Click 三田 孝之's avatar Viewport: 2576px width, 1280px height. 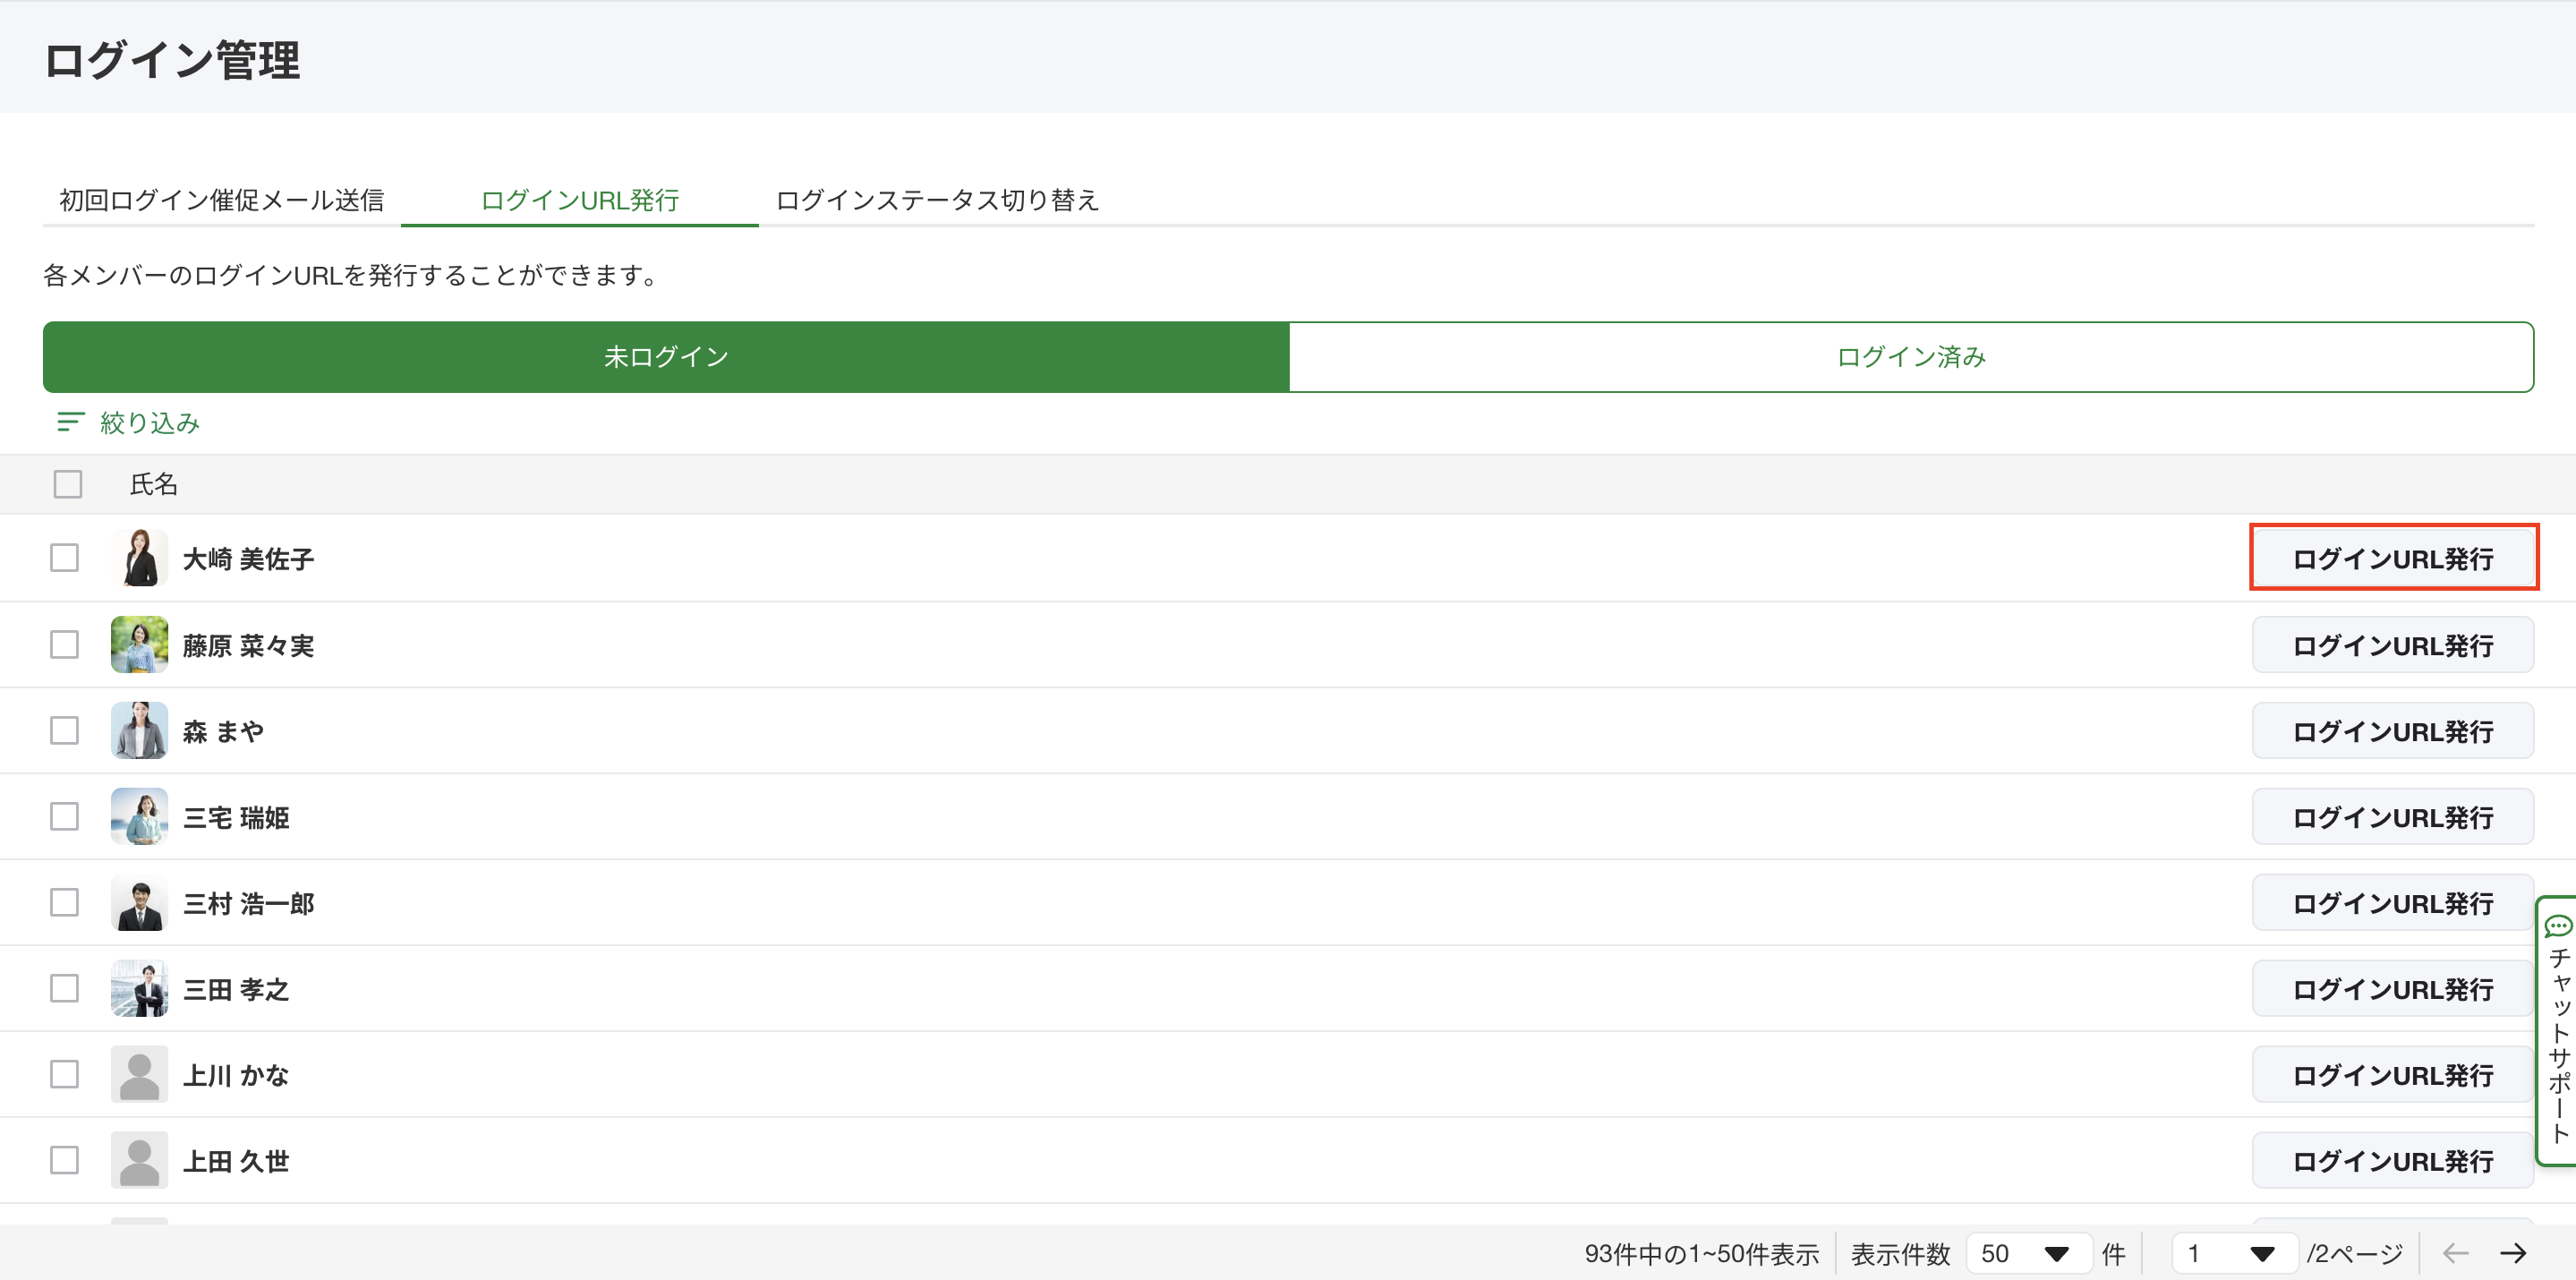pos(139,988)
